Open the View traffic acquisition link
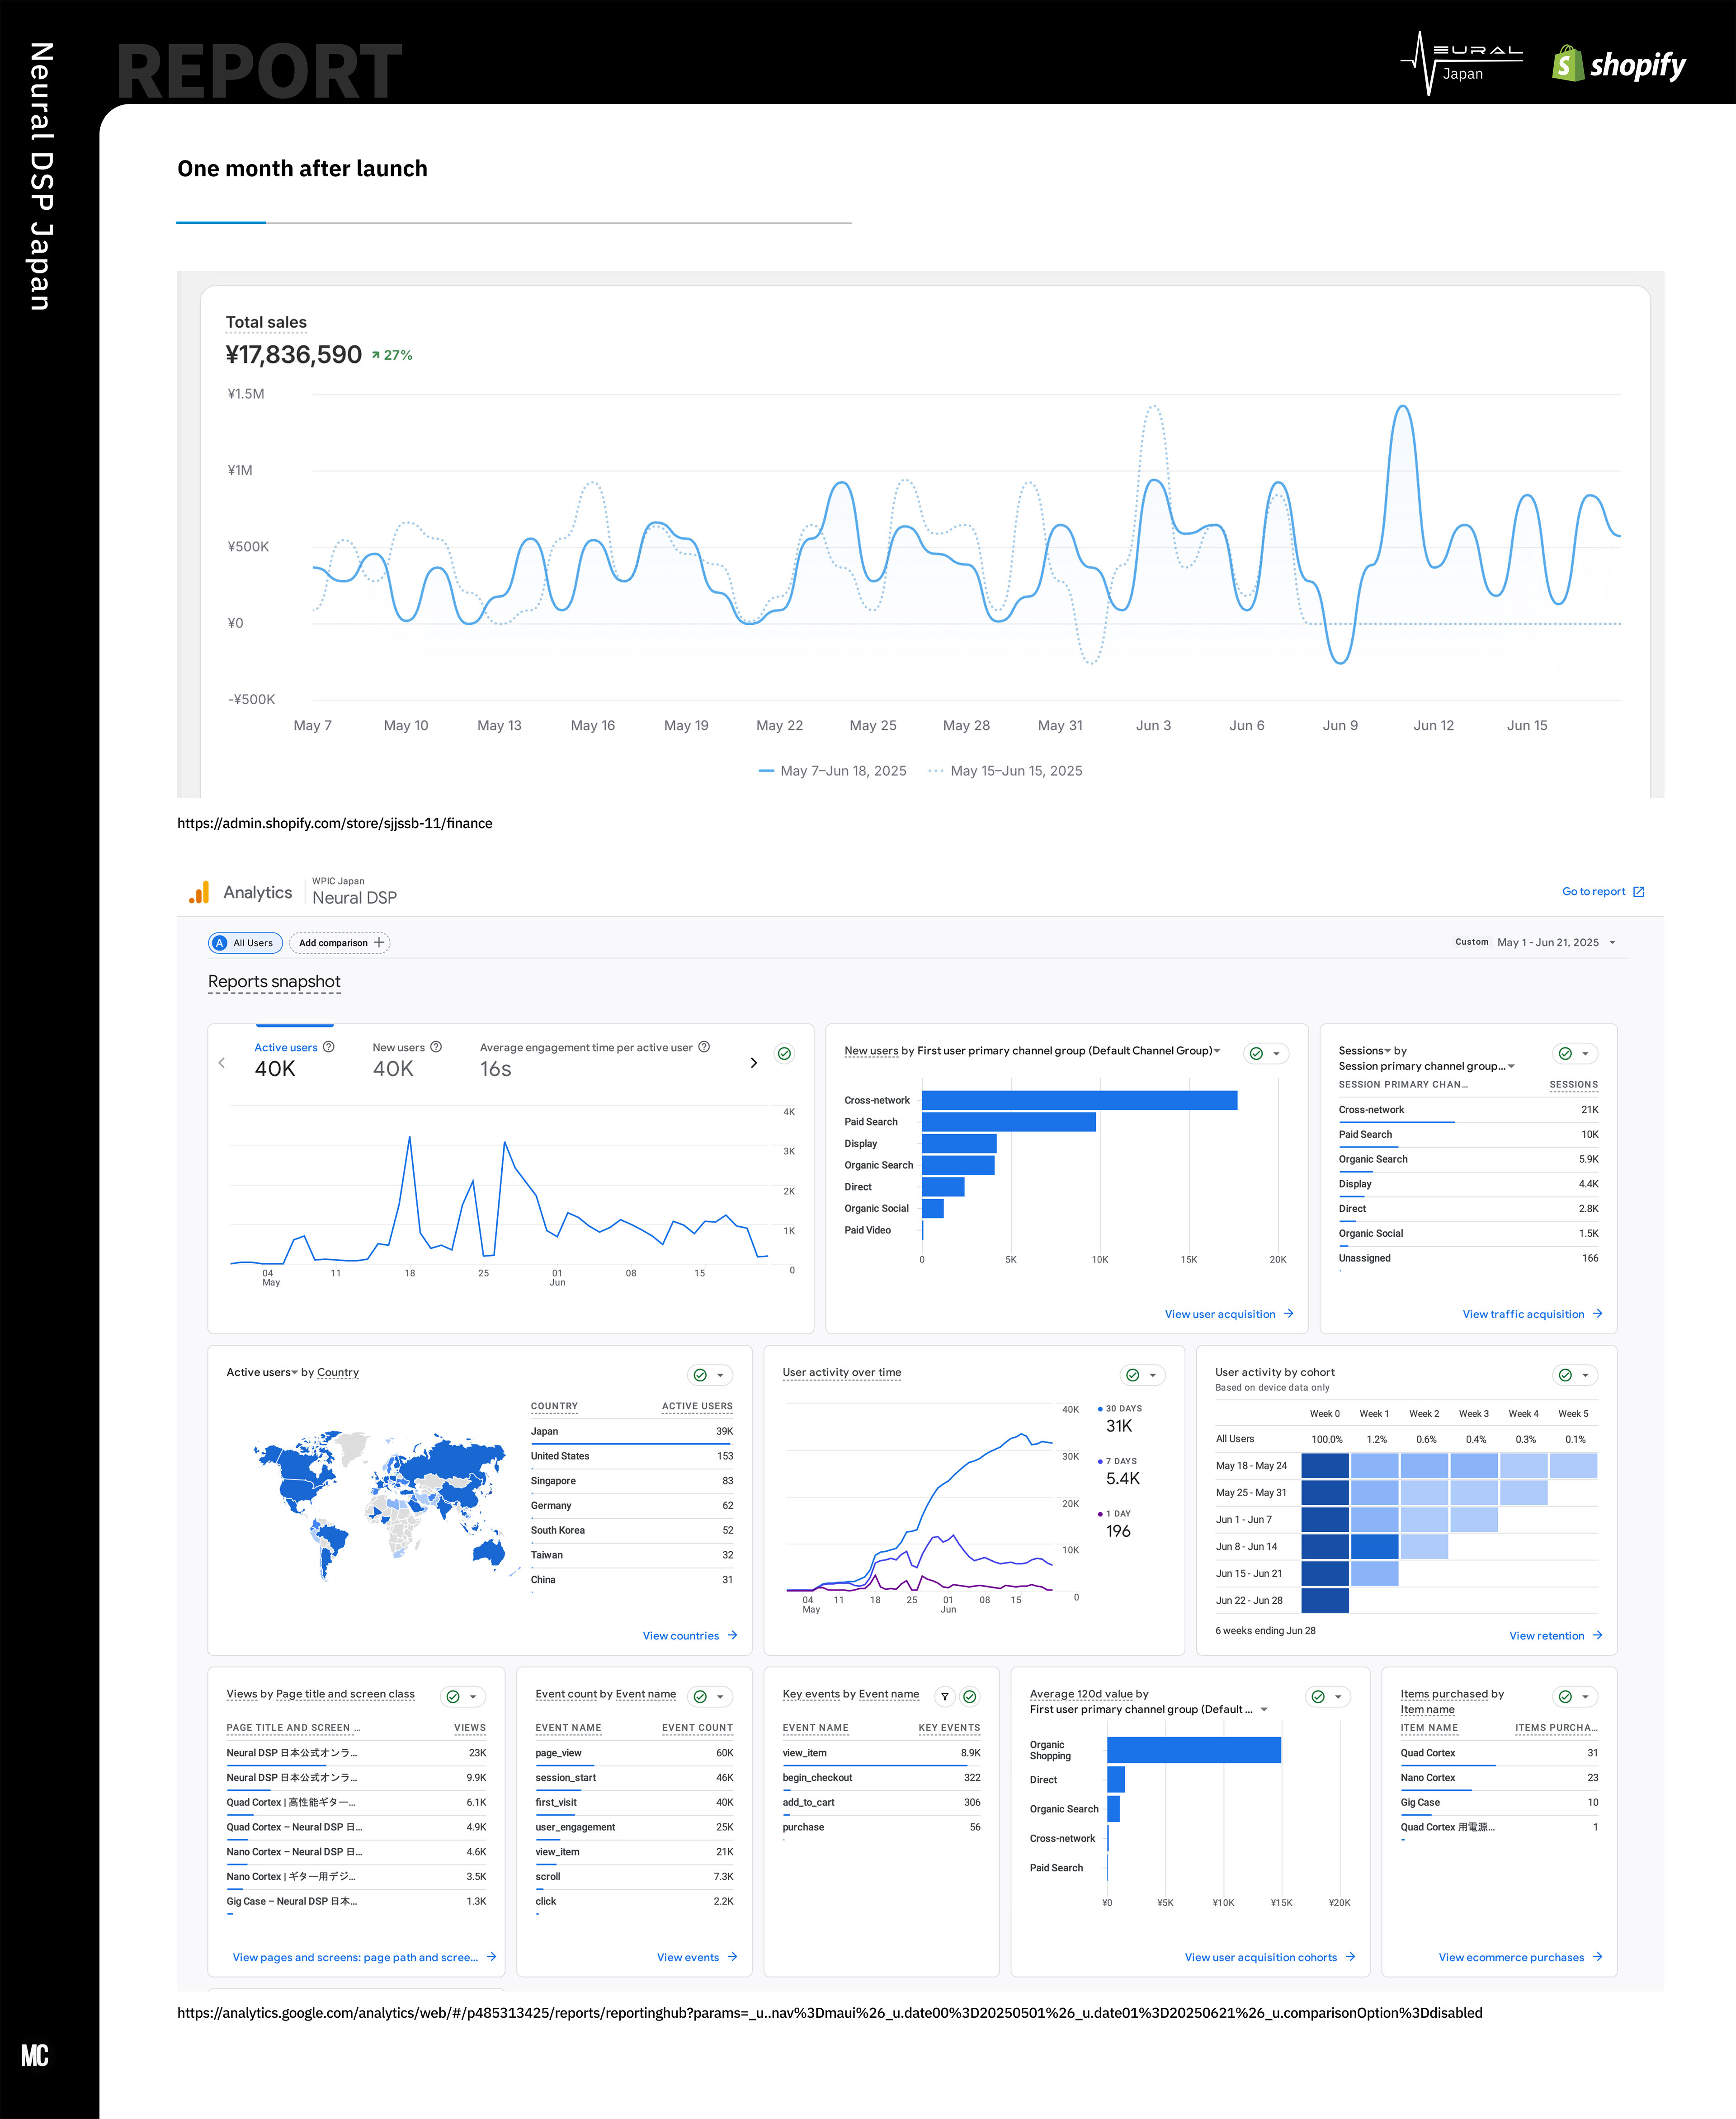1736x2119 pixels. [1532, 1314]
